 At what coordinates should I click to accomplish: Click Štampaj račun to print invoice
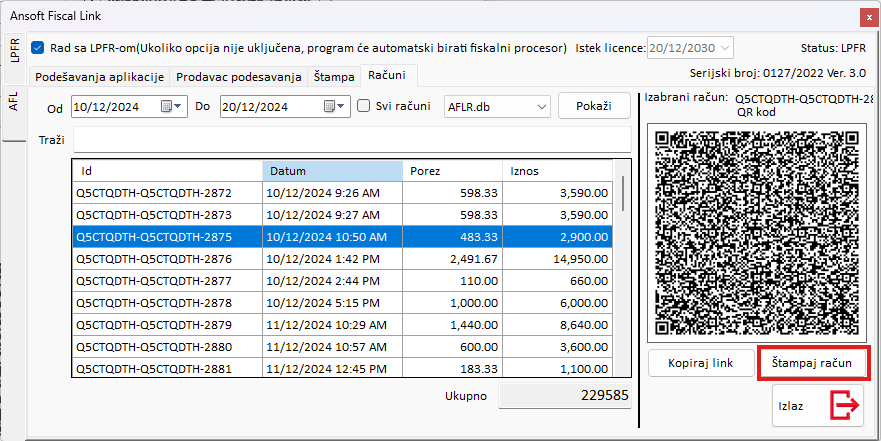point(813,363)
